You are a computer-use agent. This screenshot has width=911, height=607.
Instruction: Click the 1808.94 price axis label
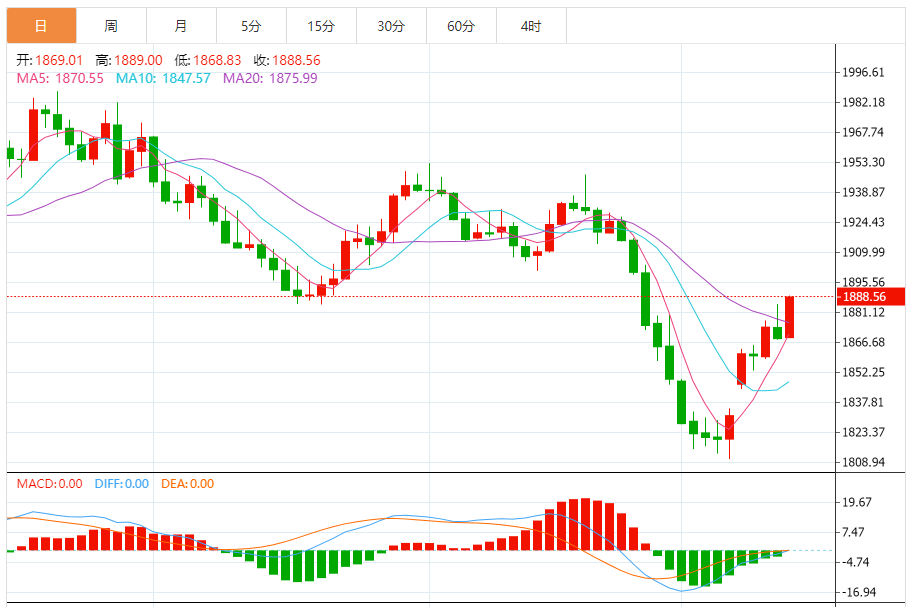click(863, 462)
